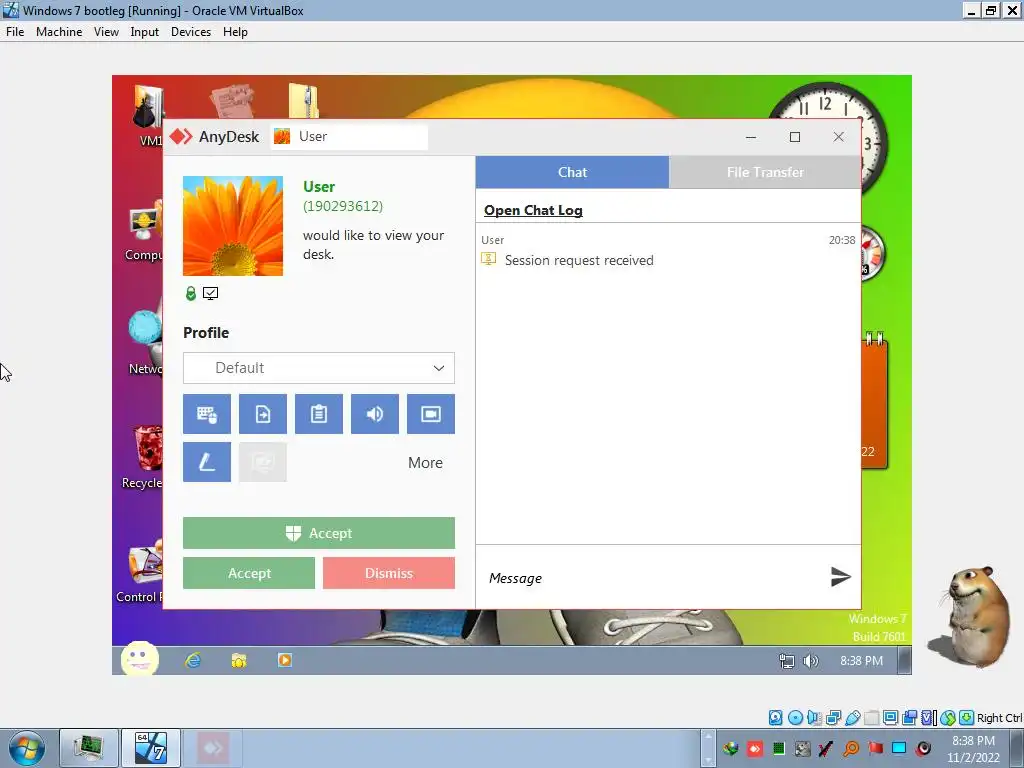Open VirtualBox View menu
The height and width of the screenshot is (768, 1024).
click(106, 31)
